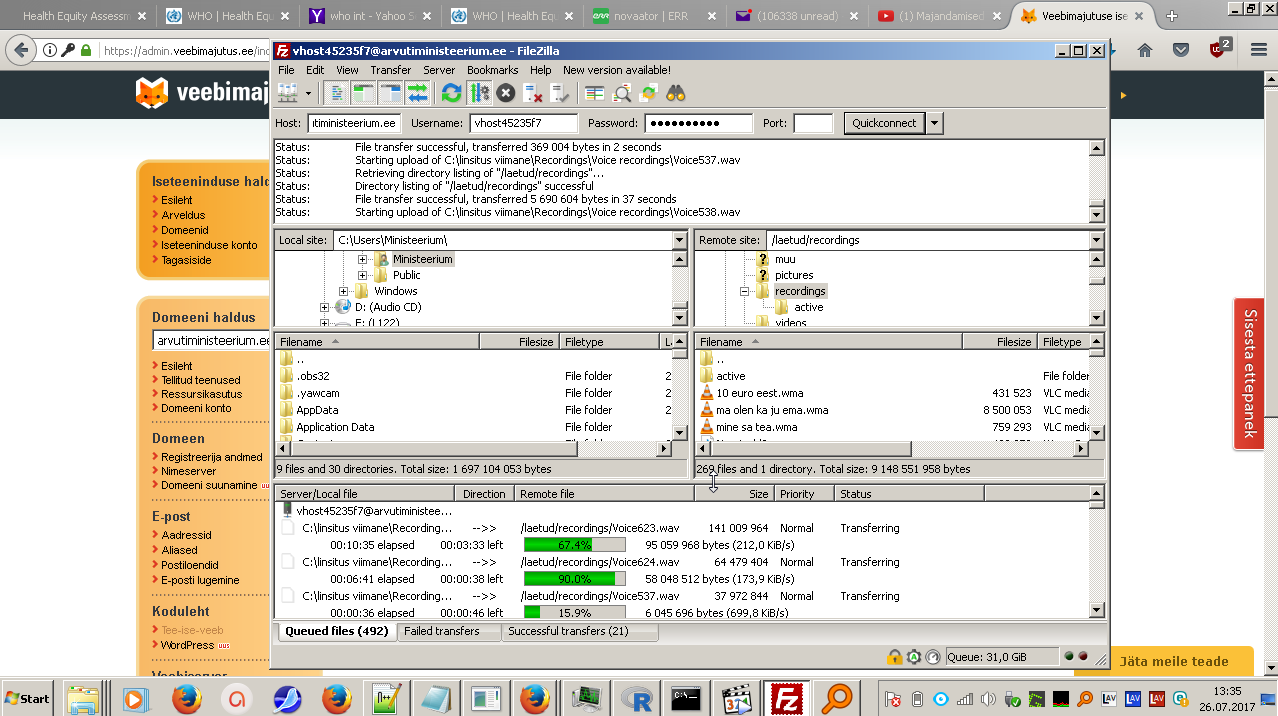Viewport: 1278px width, 716px height.
Task: Open the Site Manager icon
Action: click(x=288, y=93)
